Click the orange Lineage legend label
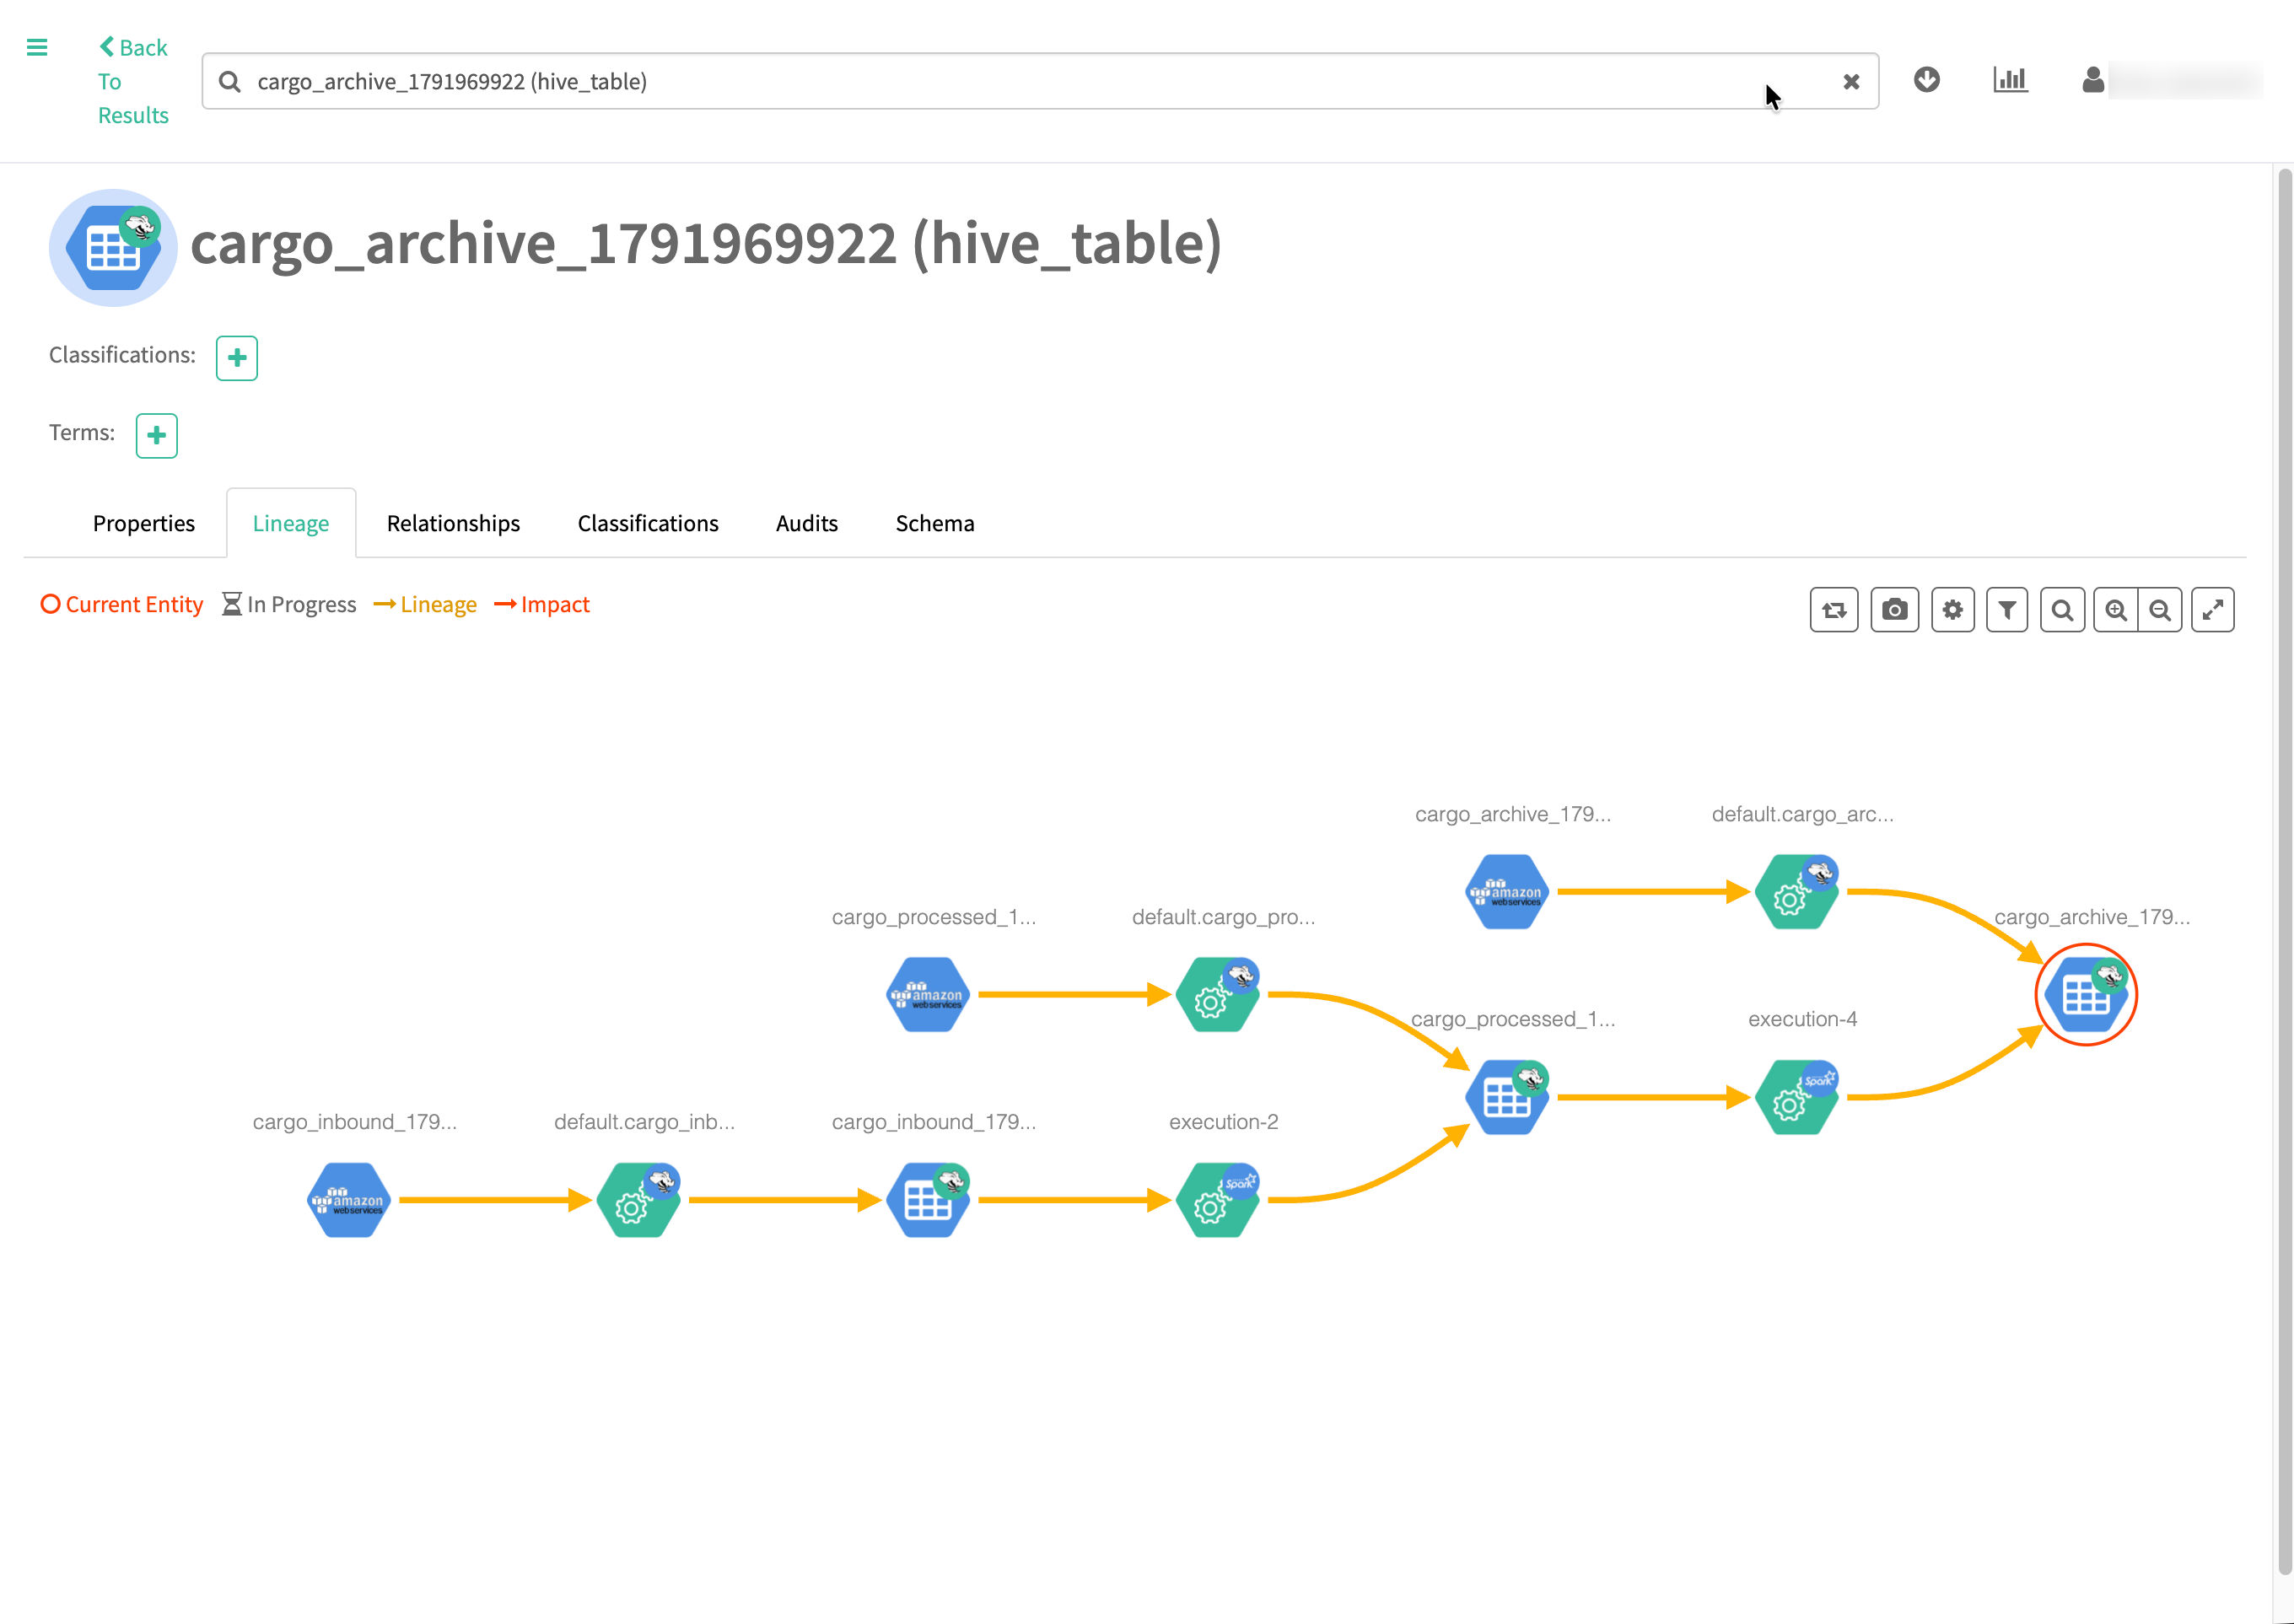Viewport: 2294px width, 1624px height. click(x=425, y=605)
